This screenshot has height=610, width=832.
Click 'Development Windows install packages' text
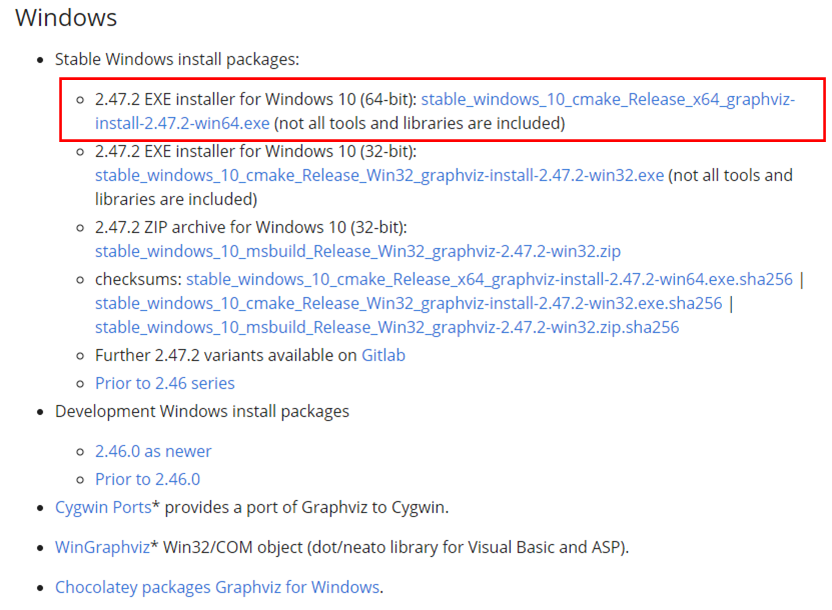pos(202,411)
